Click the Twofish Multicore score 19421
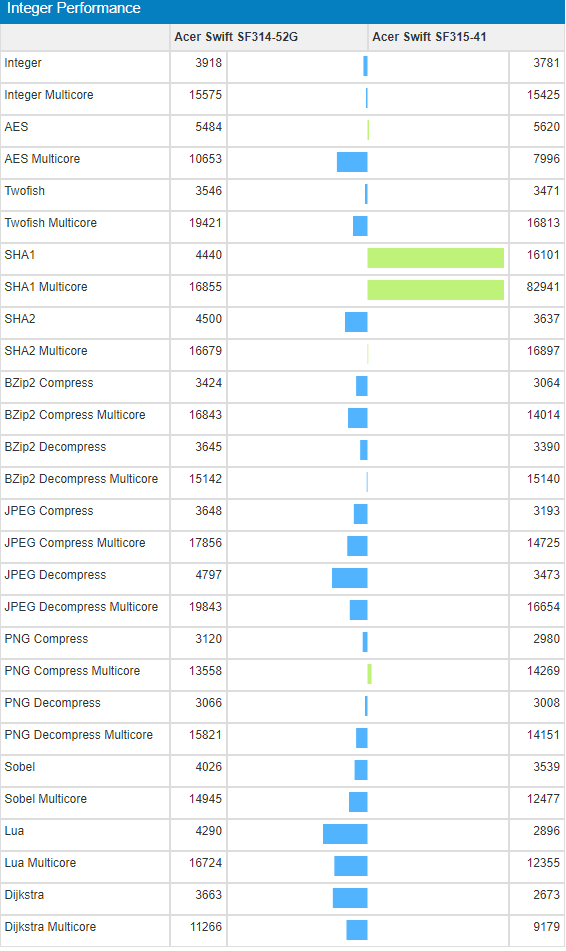This screenshot has width=566, height=951. click(206, 223)
